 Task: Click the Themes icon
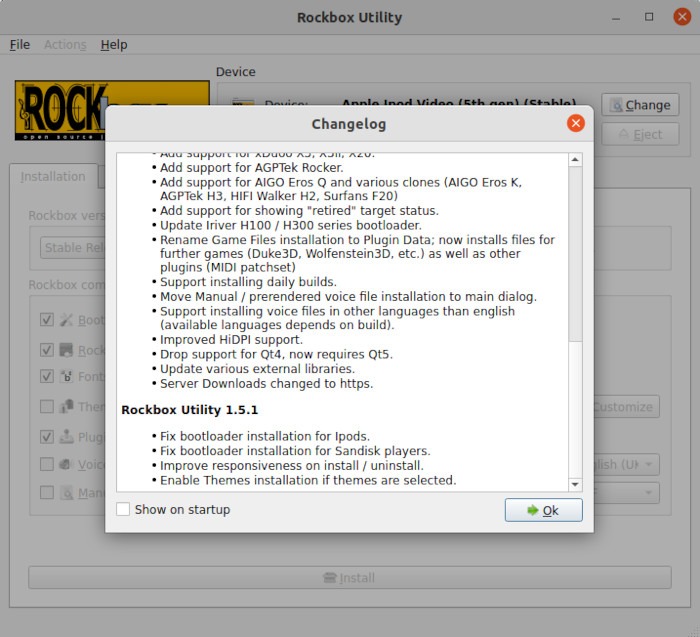click(x=67, y=407)
